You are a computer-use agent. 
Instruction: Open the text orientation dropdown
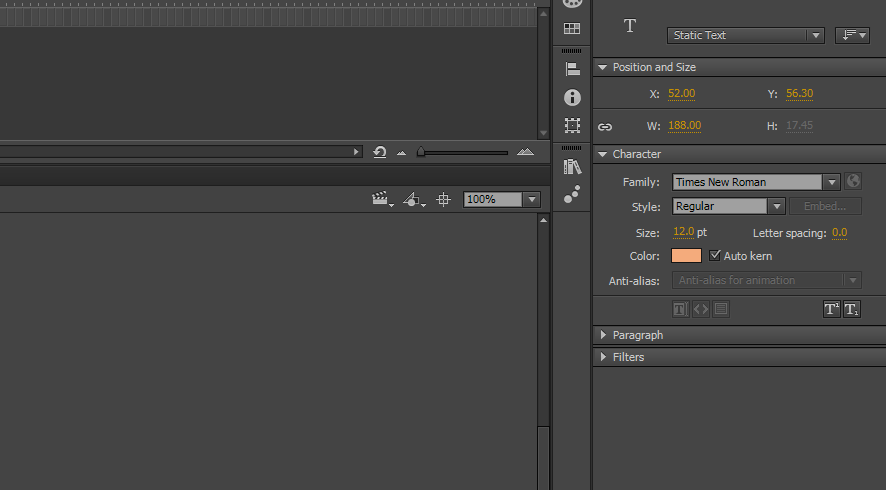852,35
